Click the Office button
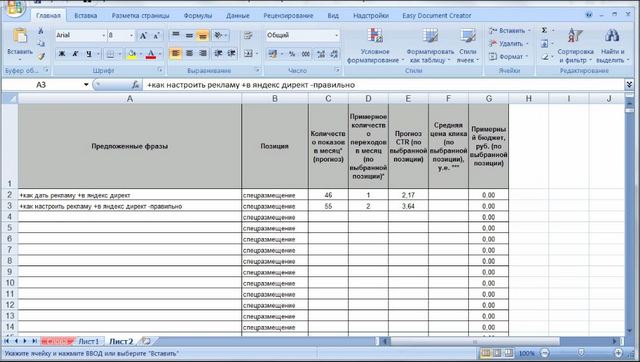Screen dimensions: 640x362 [x=15, y=7]
